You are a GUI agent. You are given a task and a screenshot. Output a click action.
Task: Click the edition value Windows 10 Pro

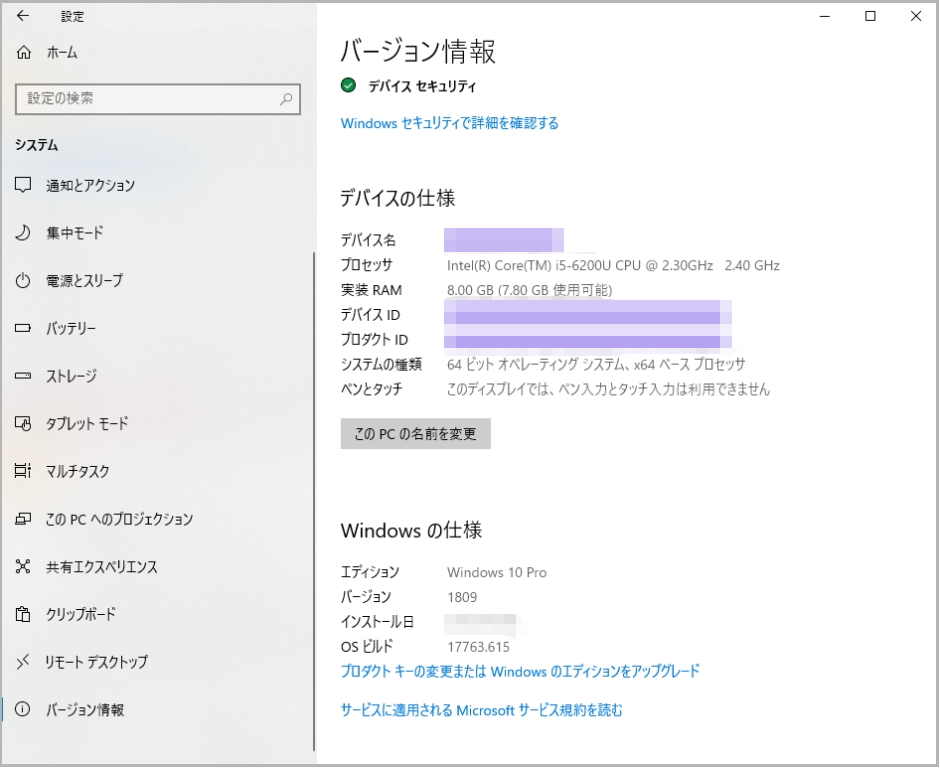click(497, 572)
